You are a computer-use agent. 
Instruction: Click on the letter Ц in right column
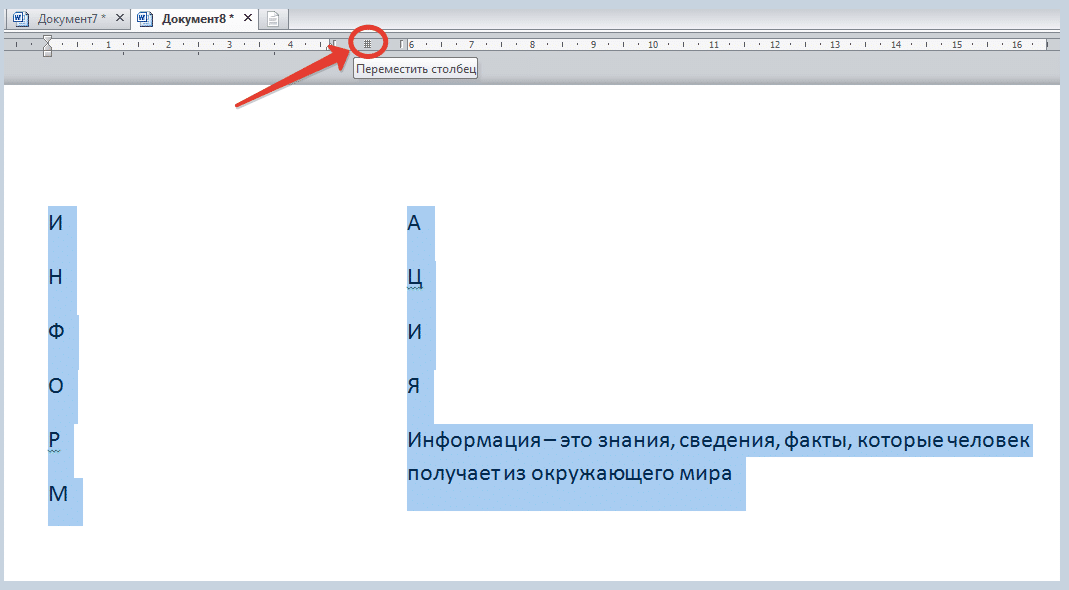pyautogui.click(x=415, y=278)
